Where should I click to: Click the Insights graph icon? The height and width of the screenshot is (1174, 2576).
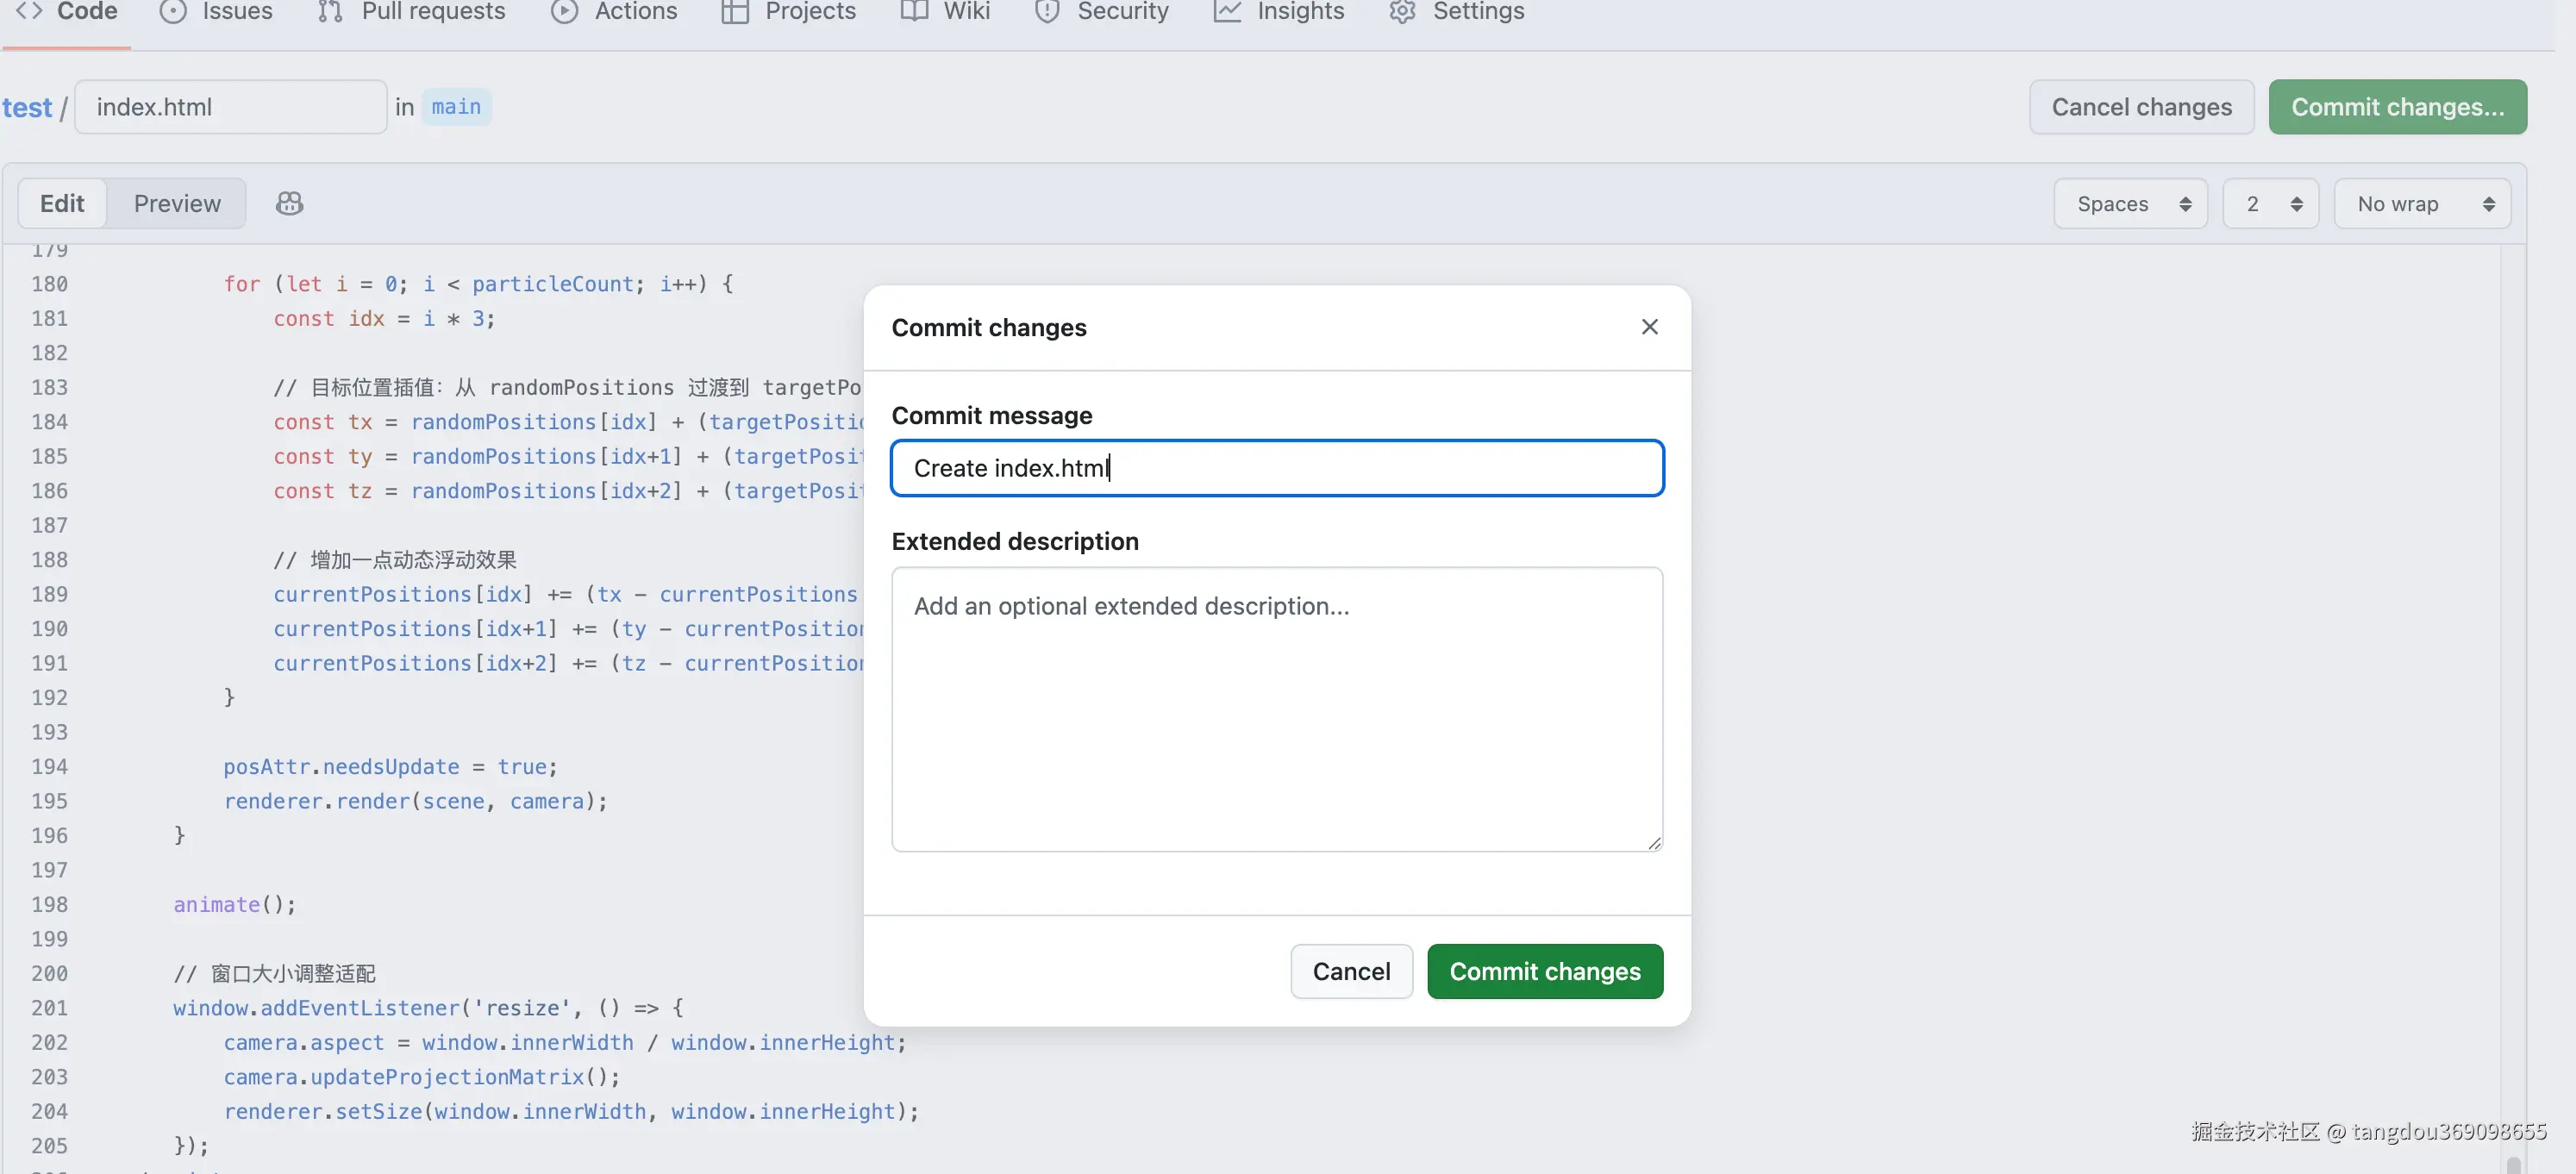click(1227, 11)
